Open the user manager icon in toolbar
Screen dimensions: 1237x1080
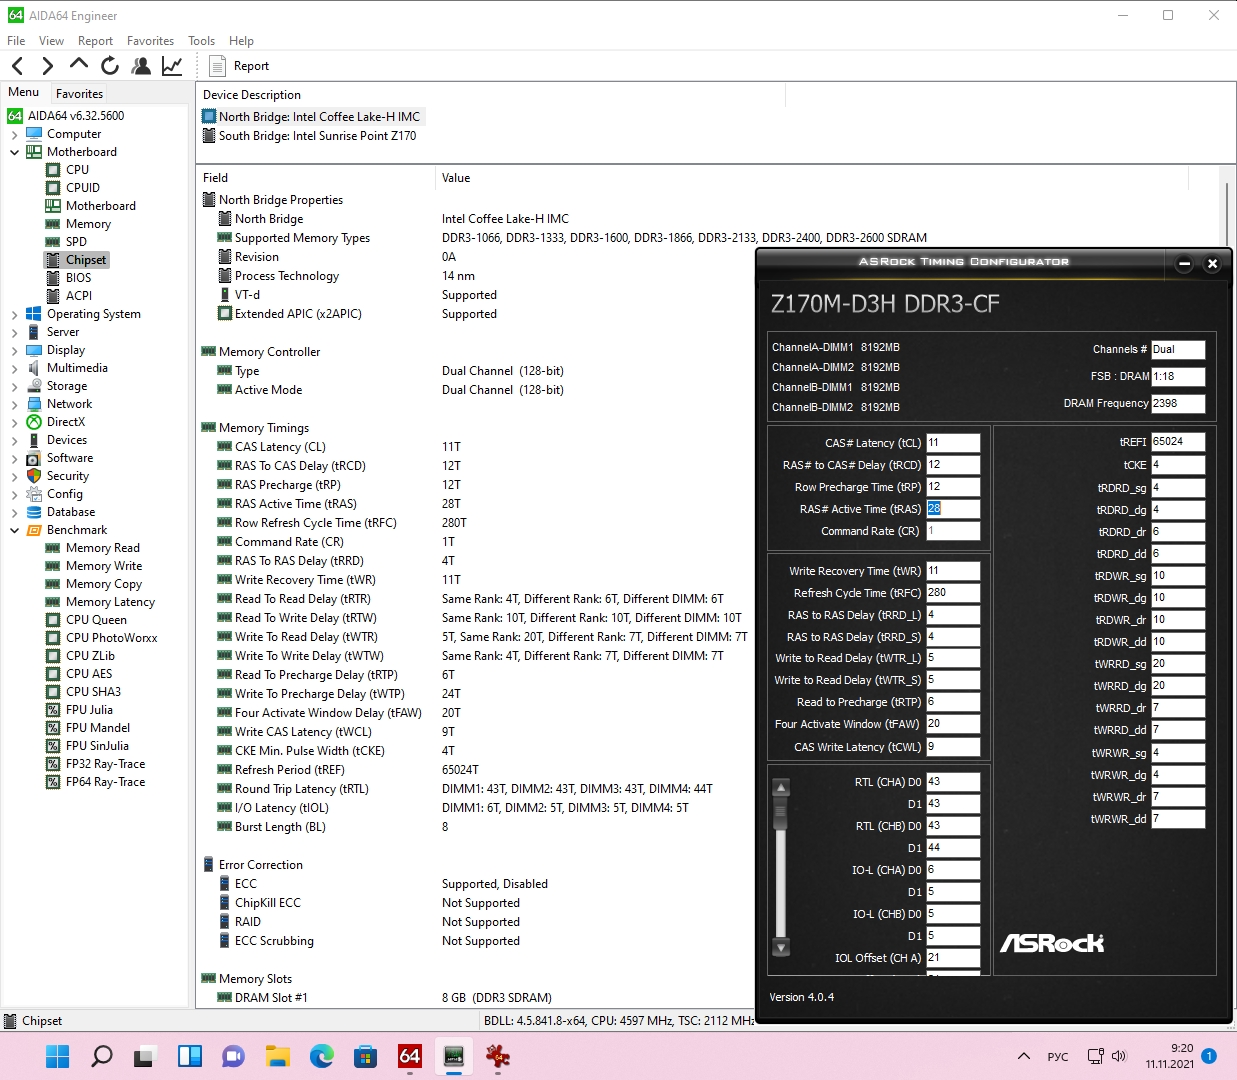[x=141, y=66]
